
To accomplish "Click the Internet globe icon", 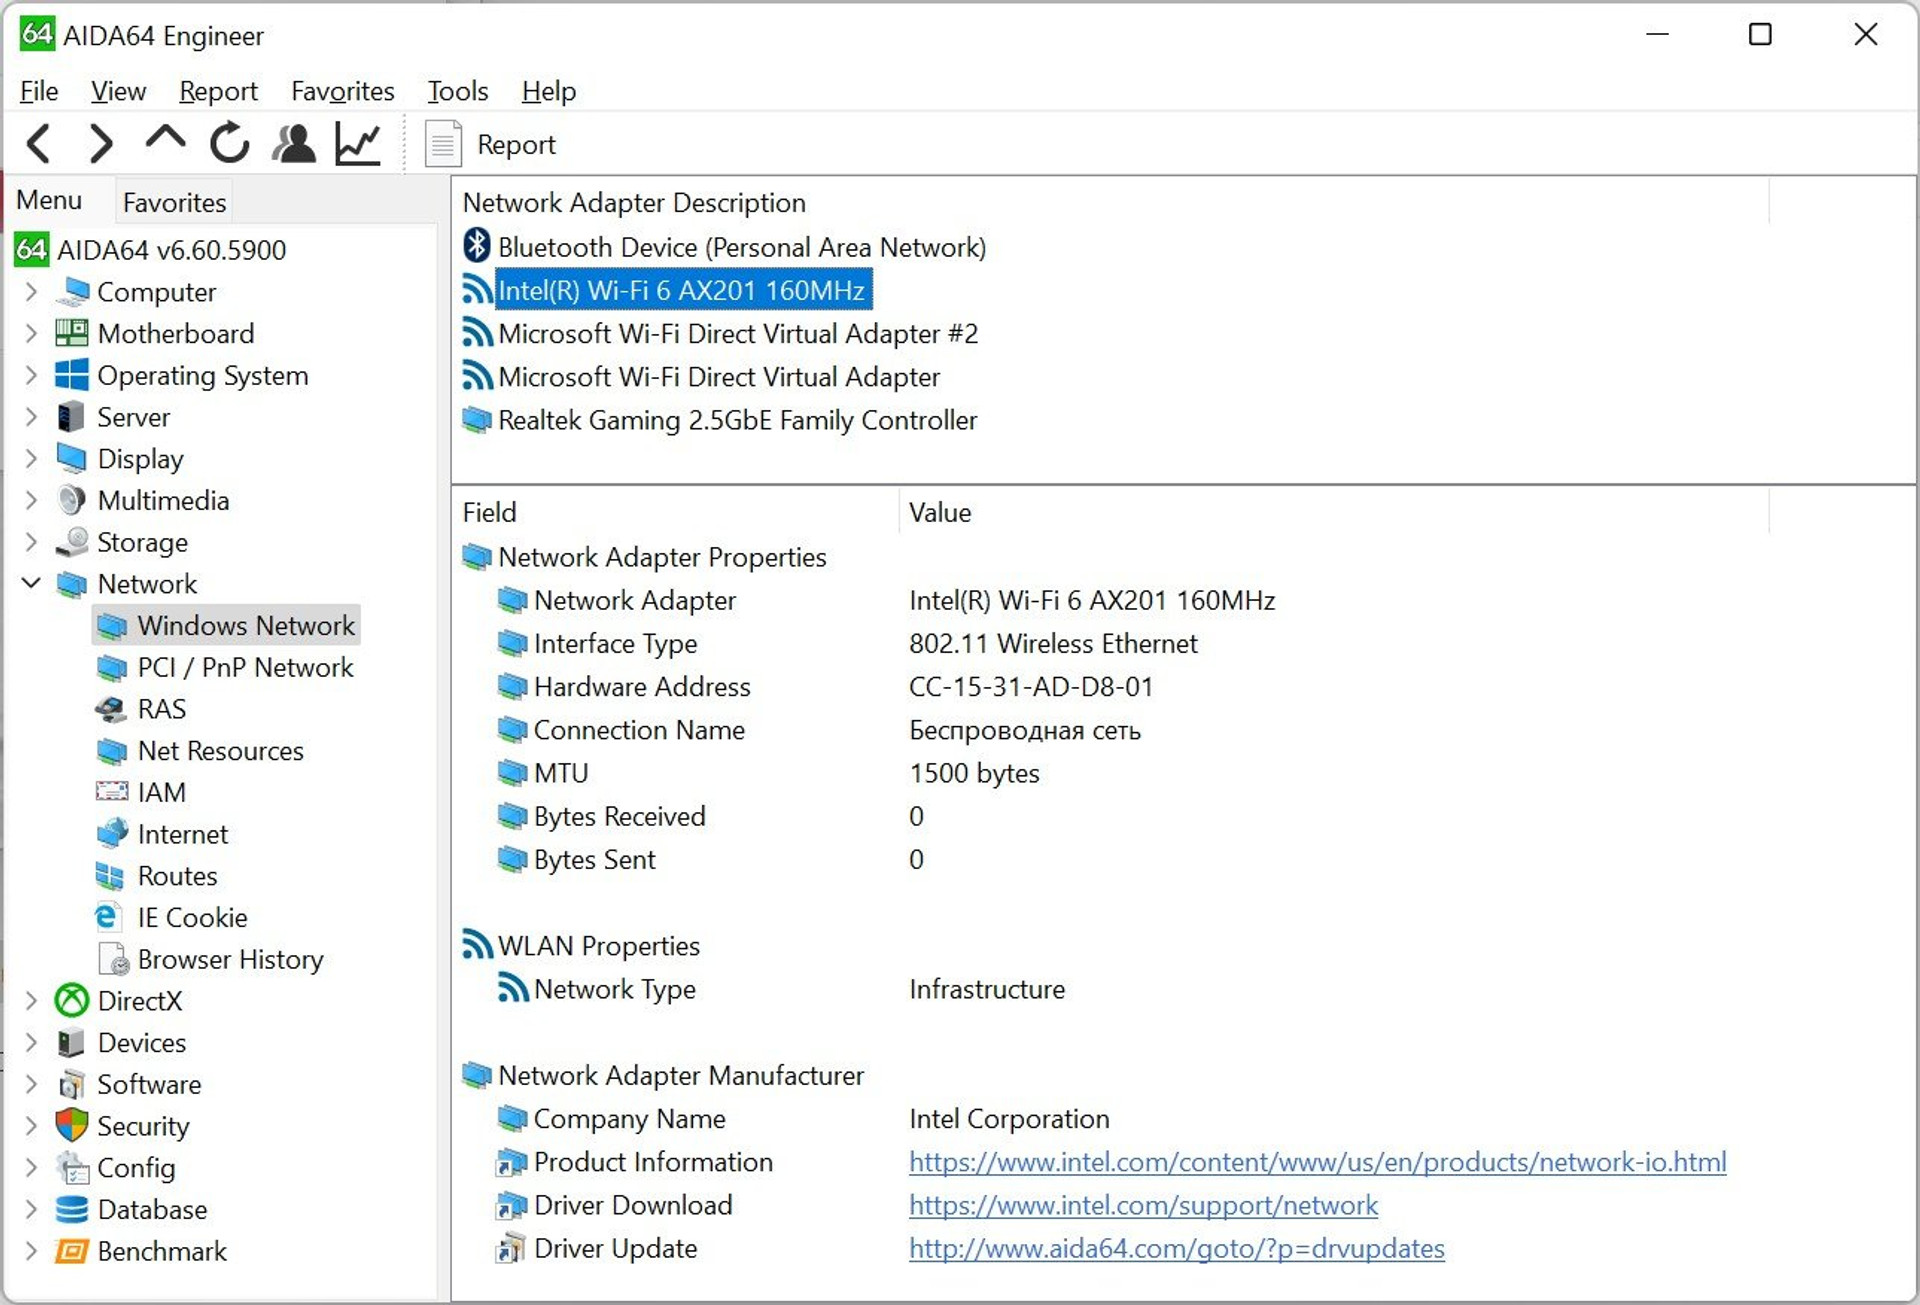I will click(112, 833).
